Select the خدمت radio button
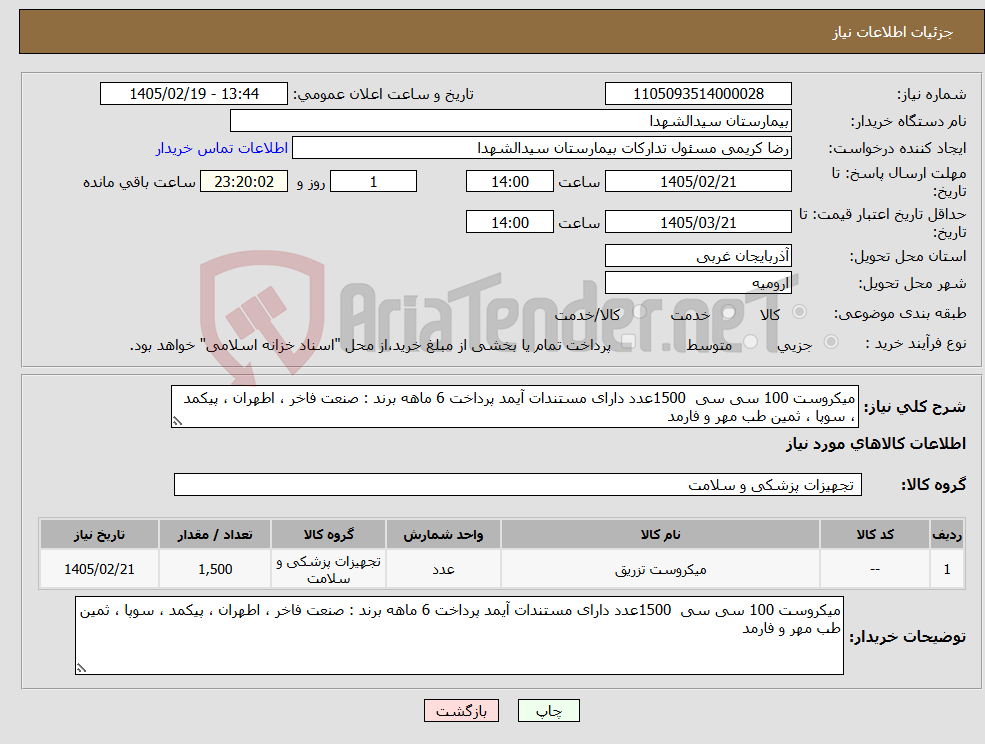The height and width of the screenshot is (744, 985). 729,312
